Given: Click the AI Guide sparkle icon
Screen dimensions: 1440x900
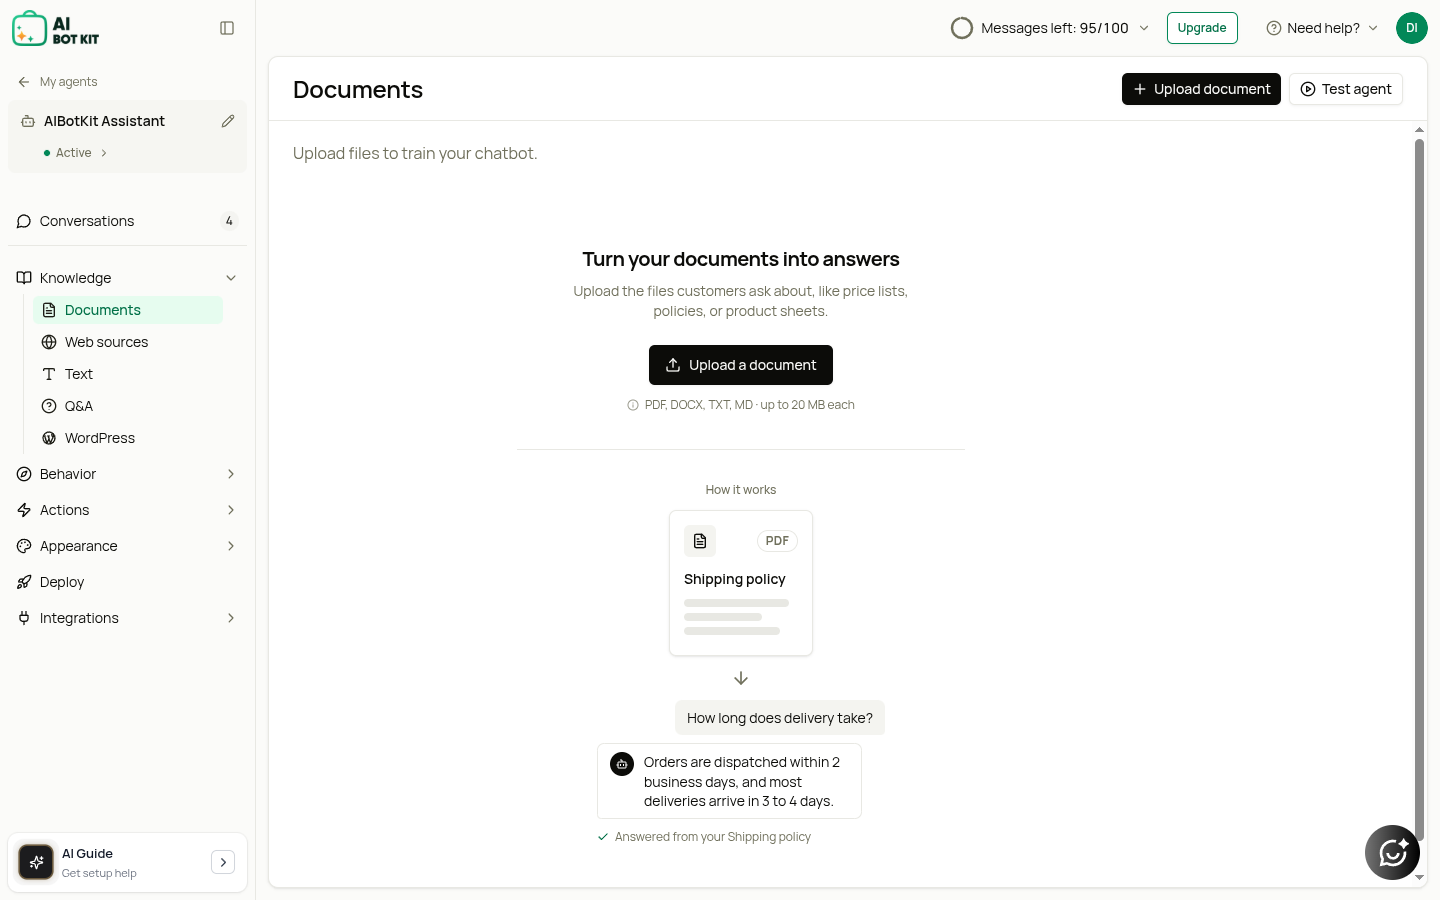Looking at the screenshot, I should click(x=37, y=862).
